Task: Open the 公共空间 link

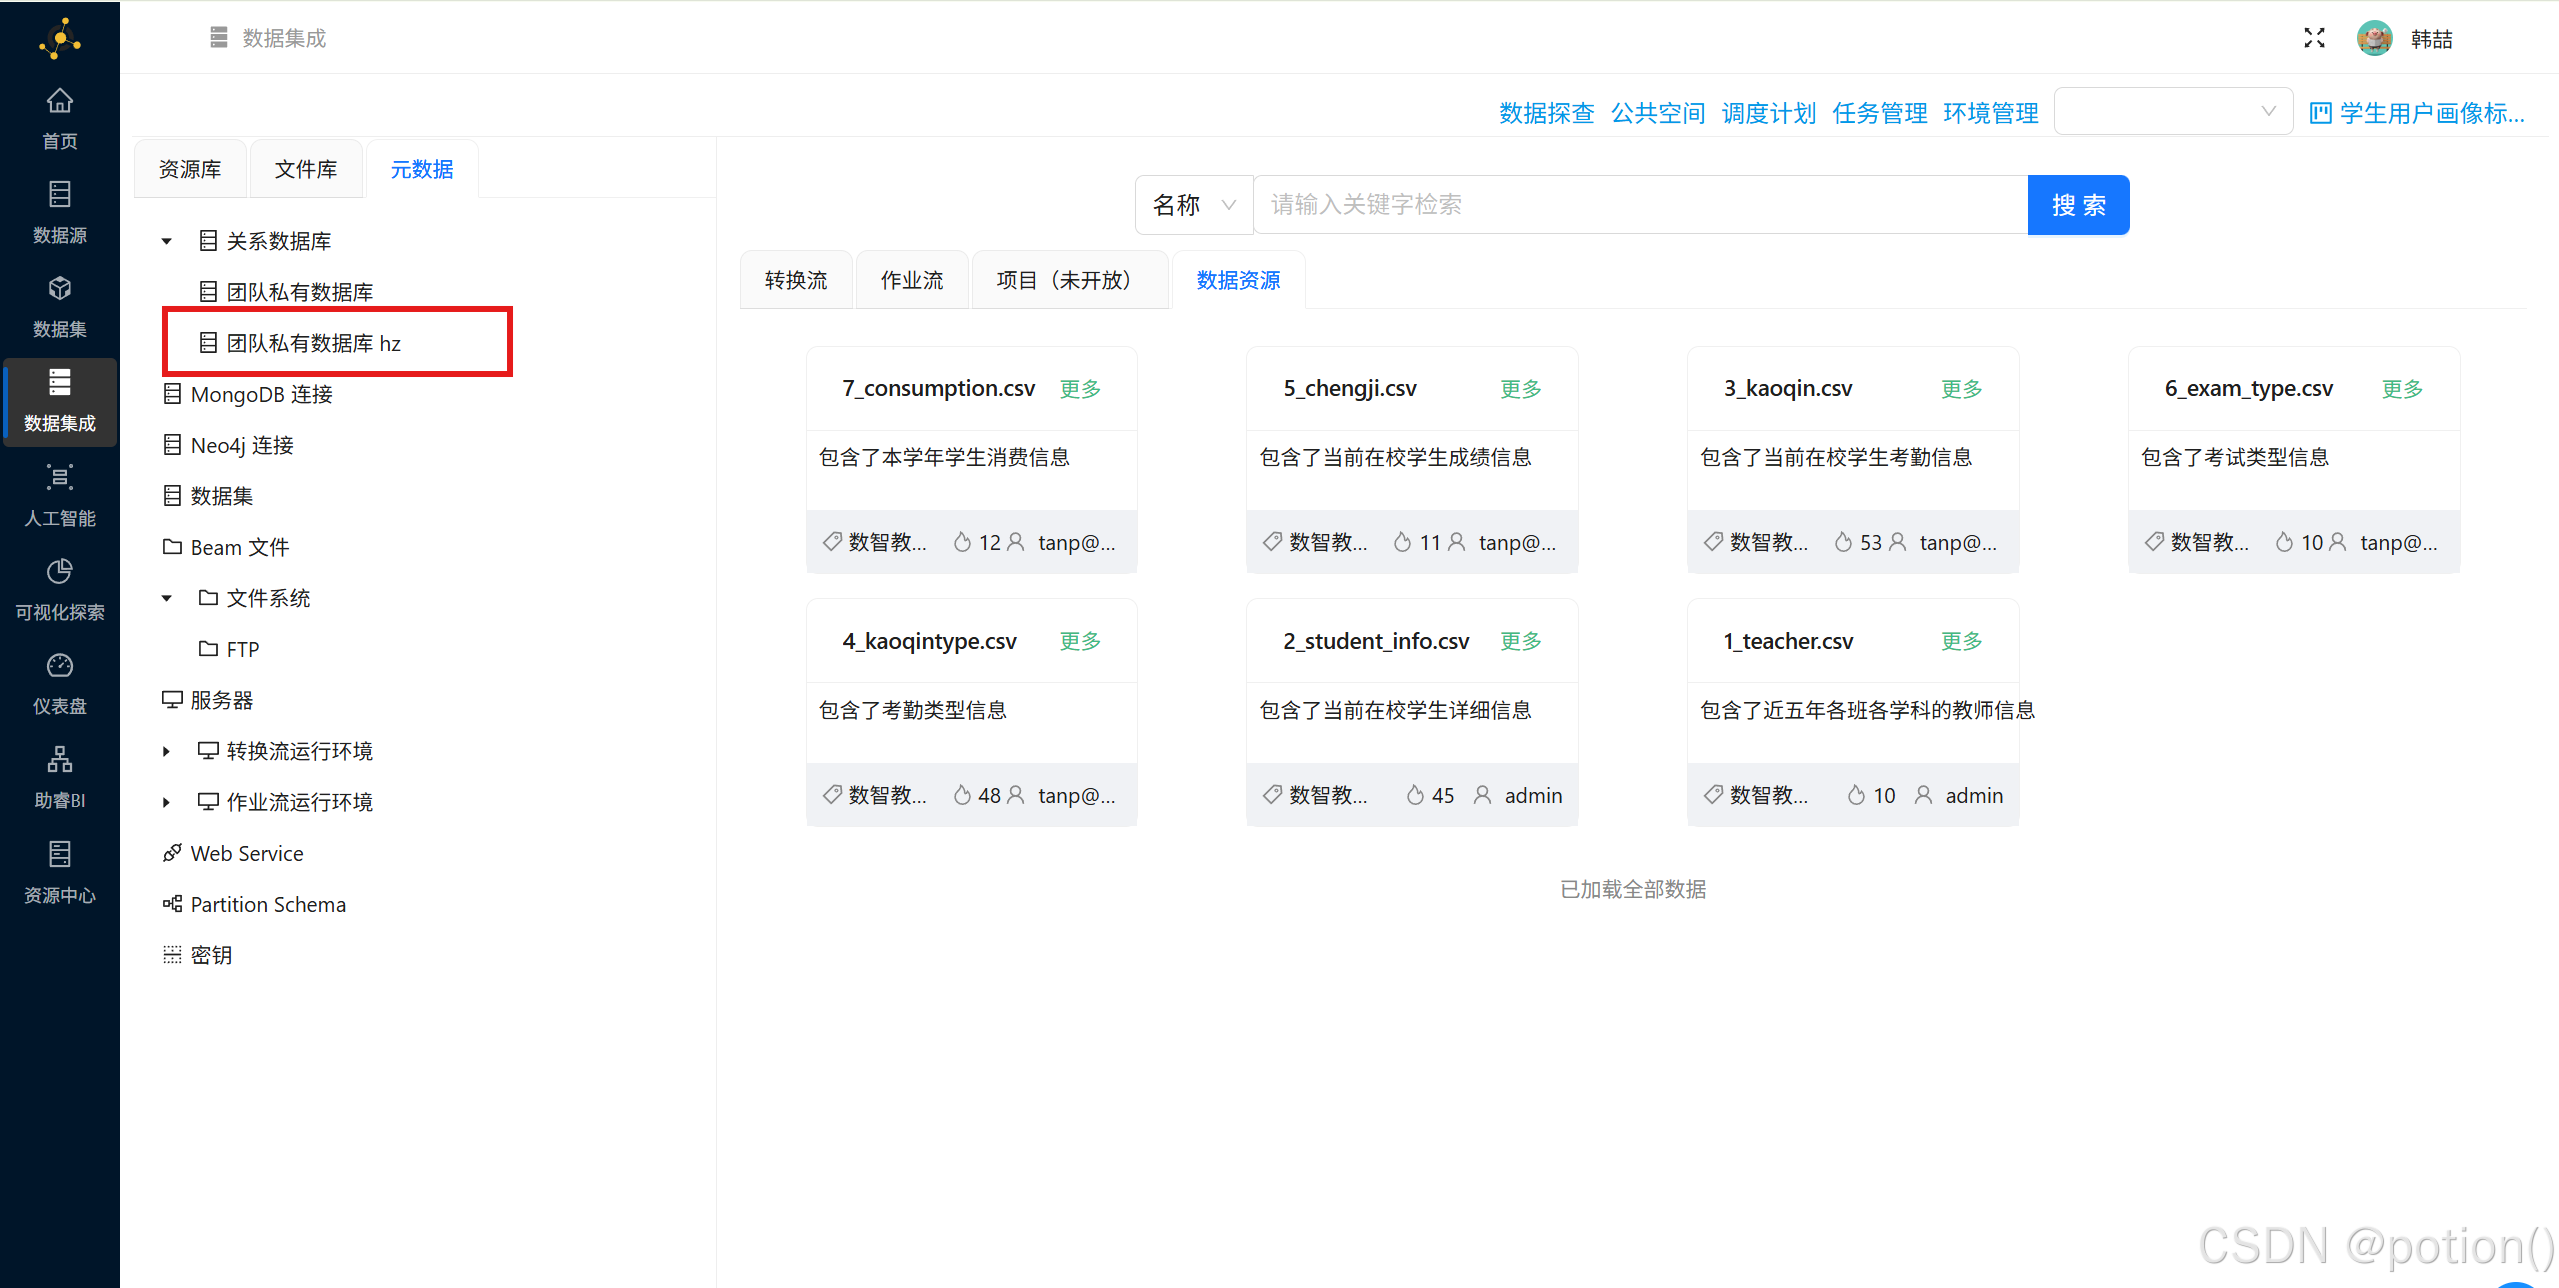Action: pos(1658,113)
